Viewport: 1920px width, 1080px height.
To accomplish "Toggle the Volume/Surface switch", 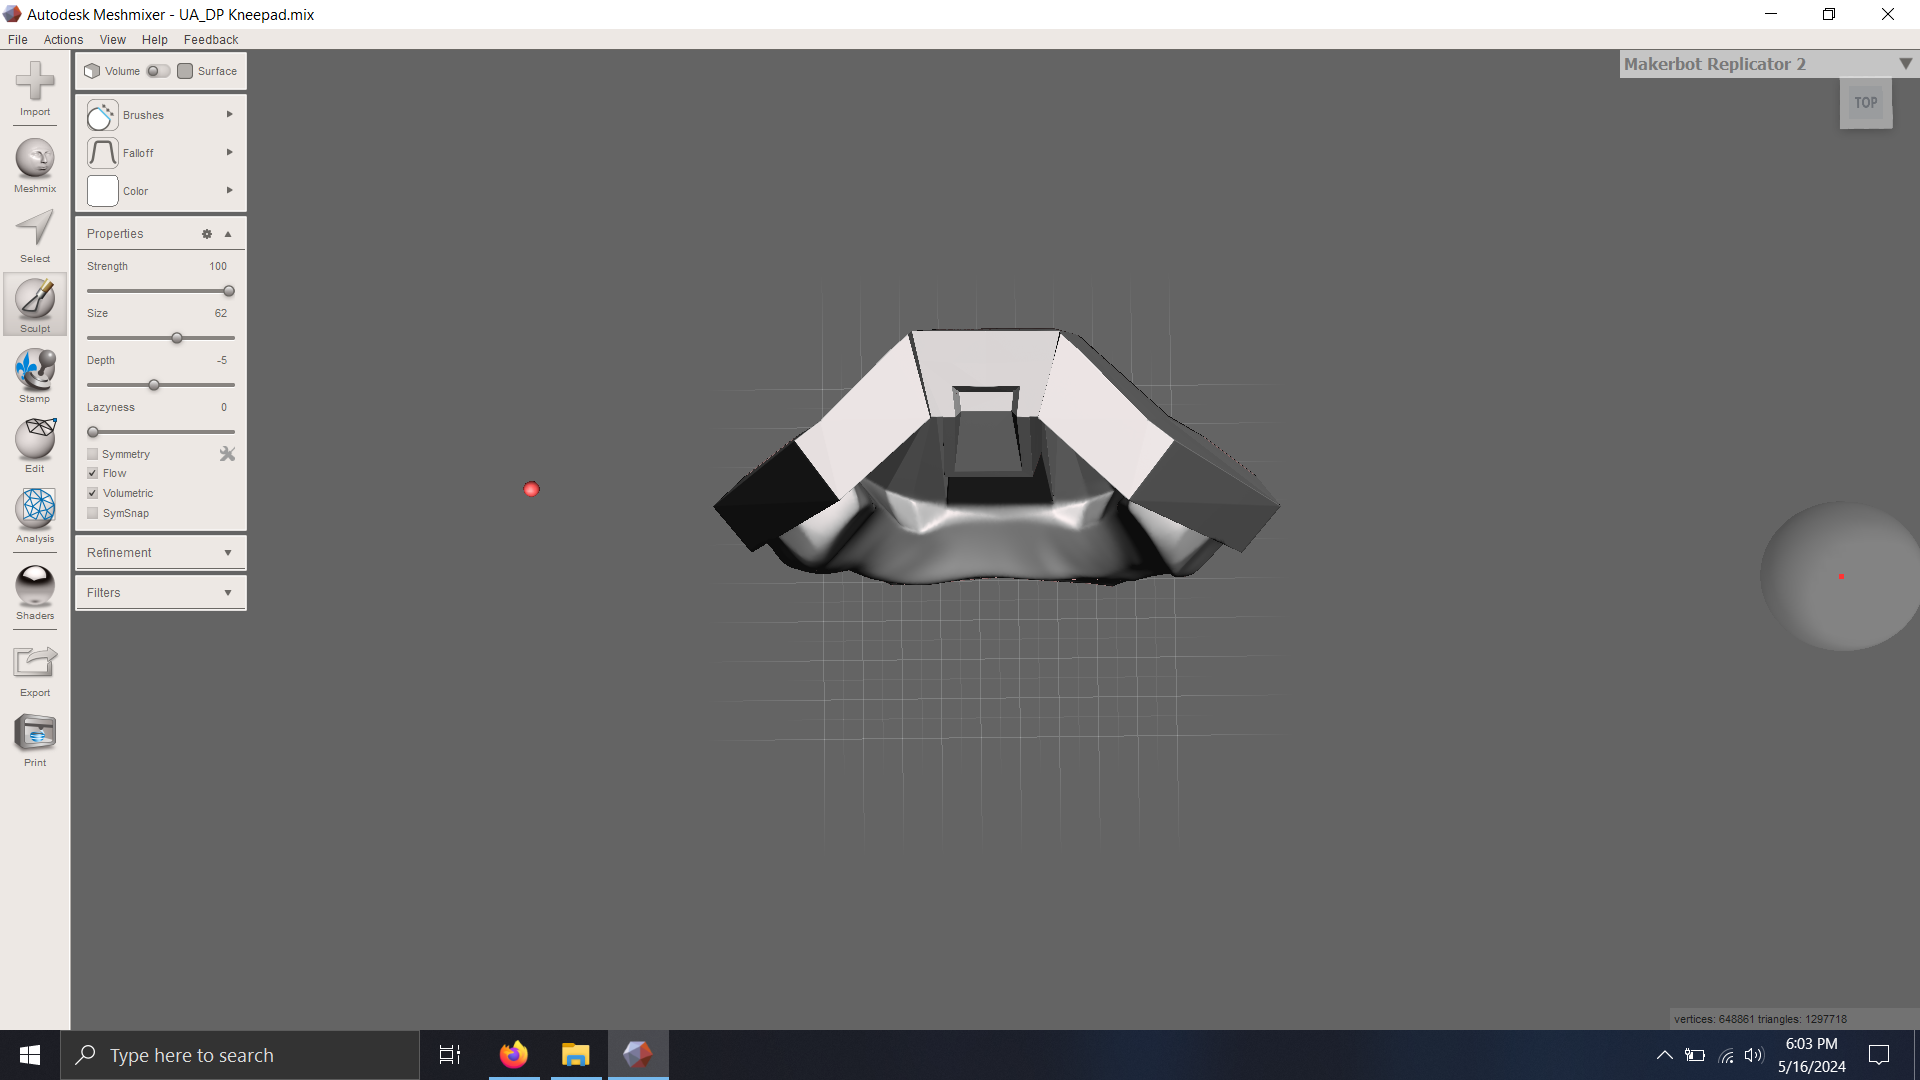I will point(158,71).
